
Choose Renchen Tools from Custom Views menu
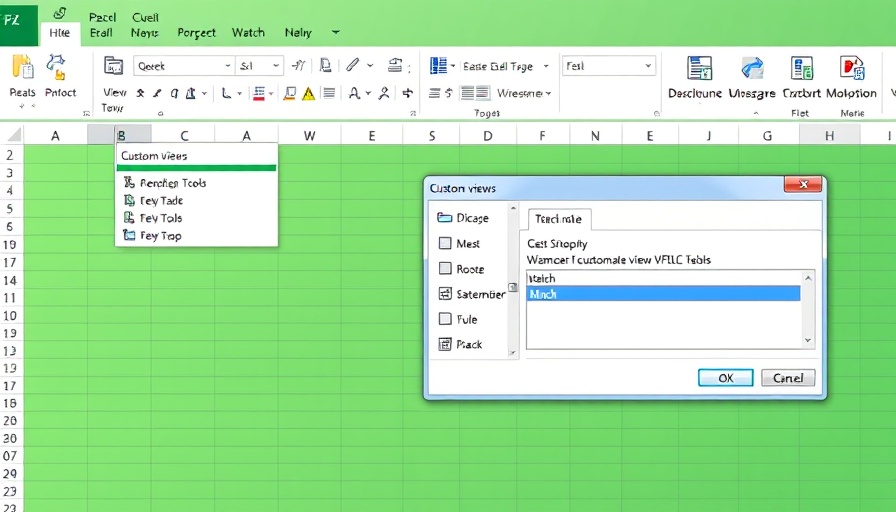click(172, 183)
